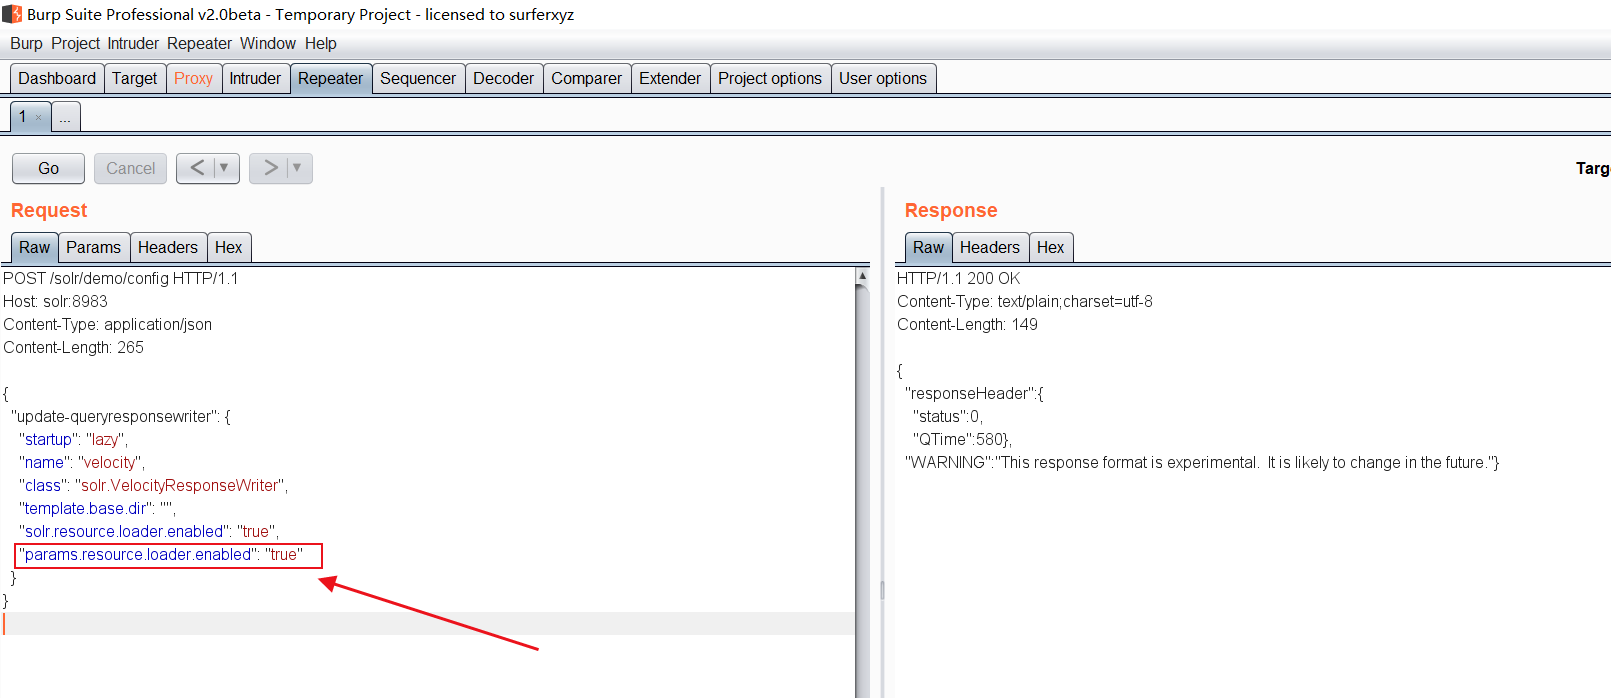The image size is (1611, 698).
Task: Switch to the Dashboard tab
Action: pyautogui.click(x=57, y=78)
